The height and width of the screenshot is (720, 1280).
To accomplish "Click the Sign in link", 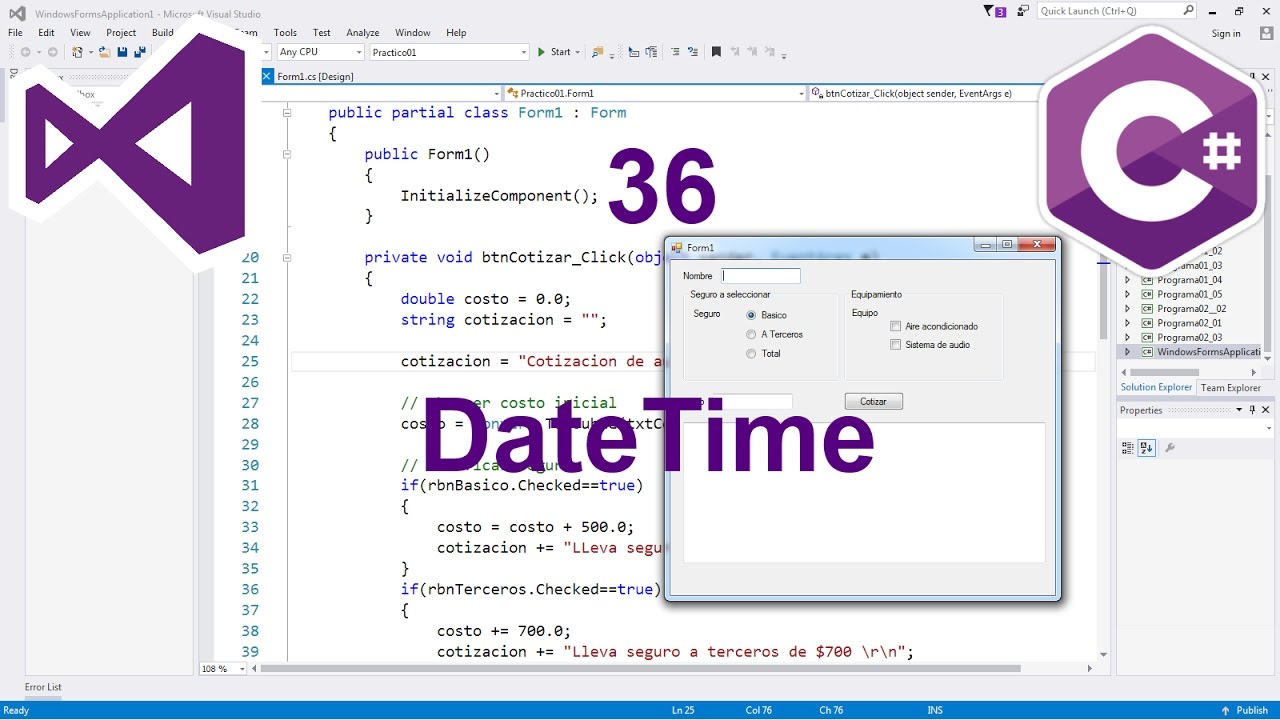I will pyautogui.click(x=1226, y=33).
